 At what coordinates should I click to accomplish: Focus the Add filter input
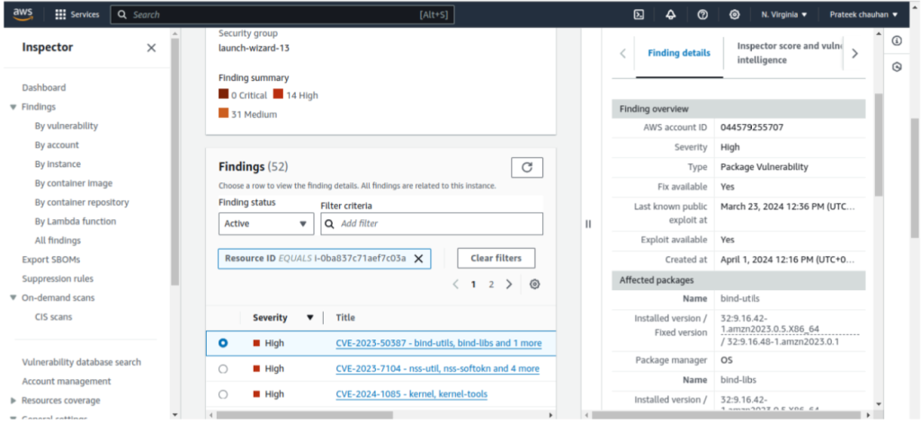click(432, 224)
